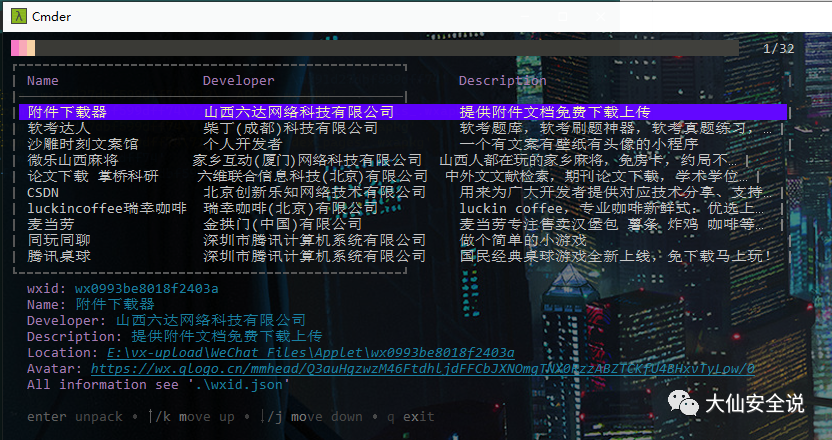This screenshot has height=440, width=832.
Task: Click description 提供附件文档免费下载上传 in highlighted row
Action: tap(555, 112)
